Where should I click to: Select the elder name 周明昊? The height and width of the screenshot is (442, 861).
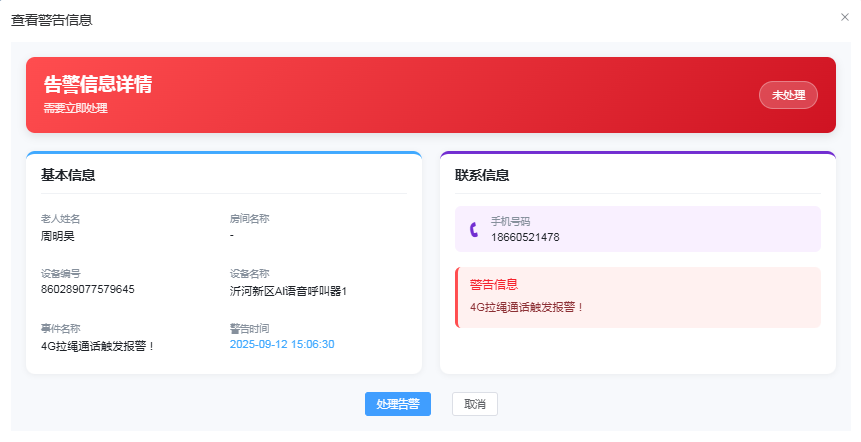pos(57,236)
